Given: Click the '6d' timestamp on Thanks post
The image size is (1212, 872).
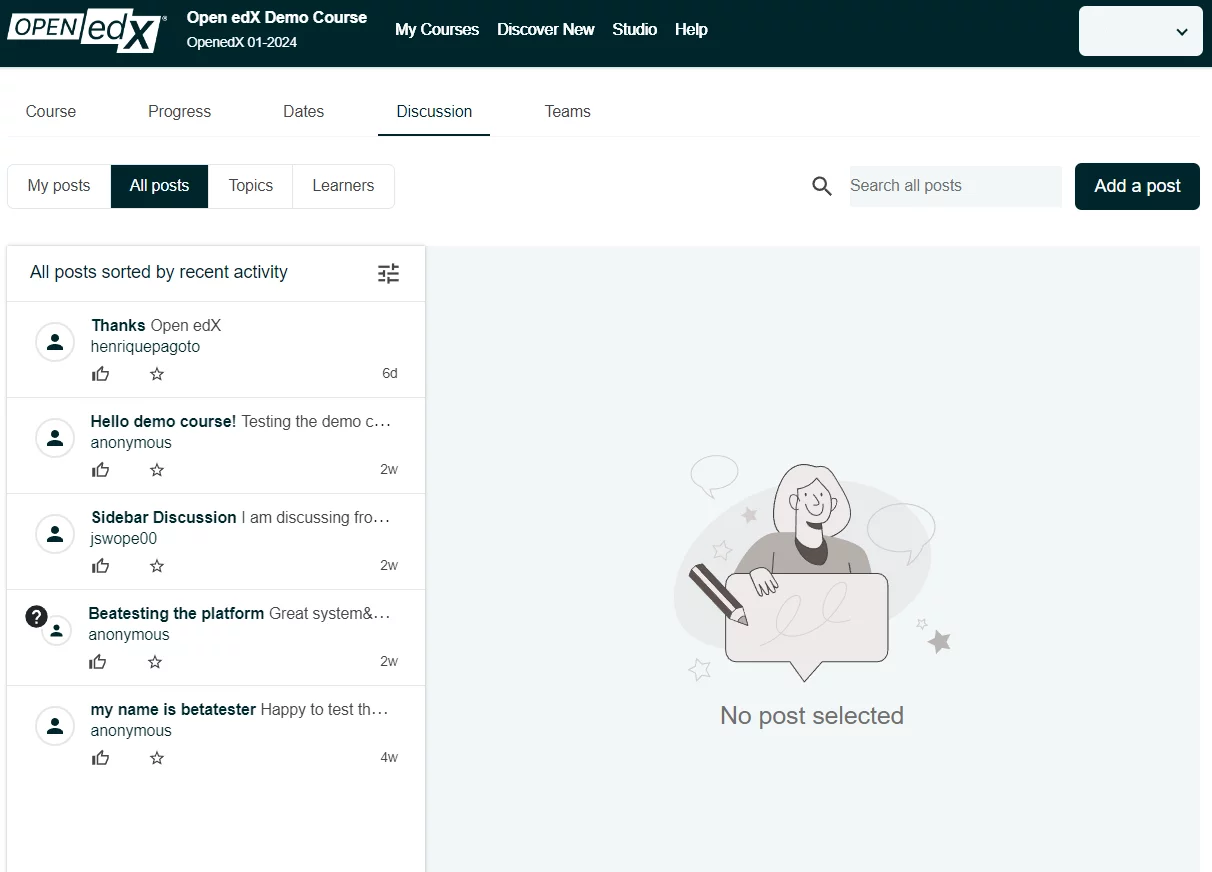Looking at the screenshot, I should click(390, 374).
